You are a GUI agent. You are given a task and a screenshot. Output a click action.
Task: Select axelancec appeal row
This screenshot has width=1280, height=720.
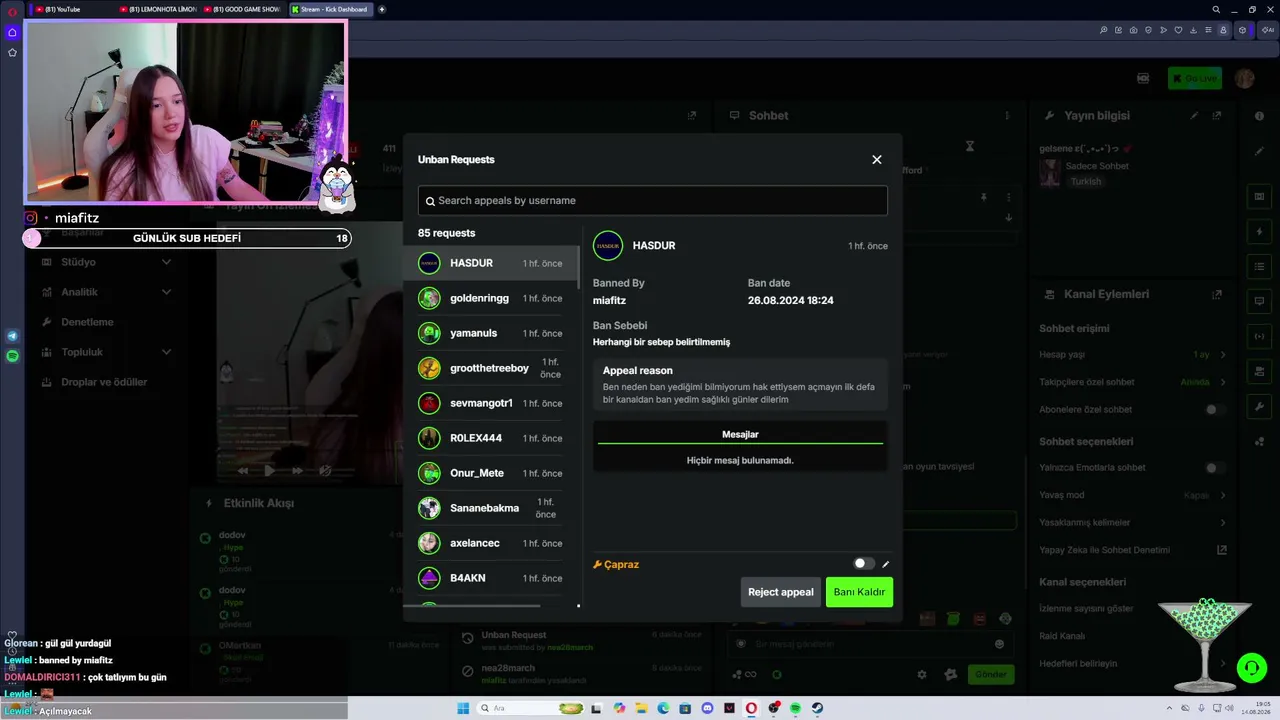pos(491,543)
